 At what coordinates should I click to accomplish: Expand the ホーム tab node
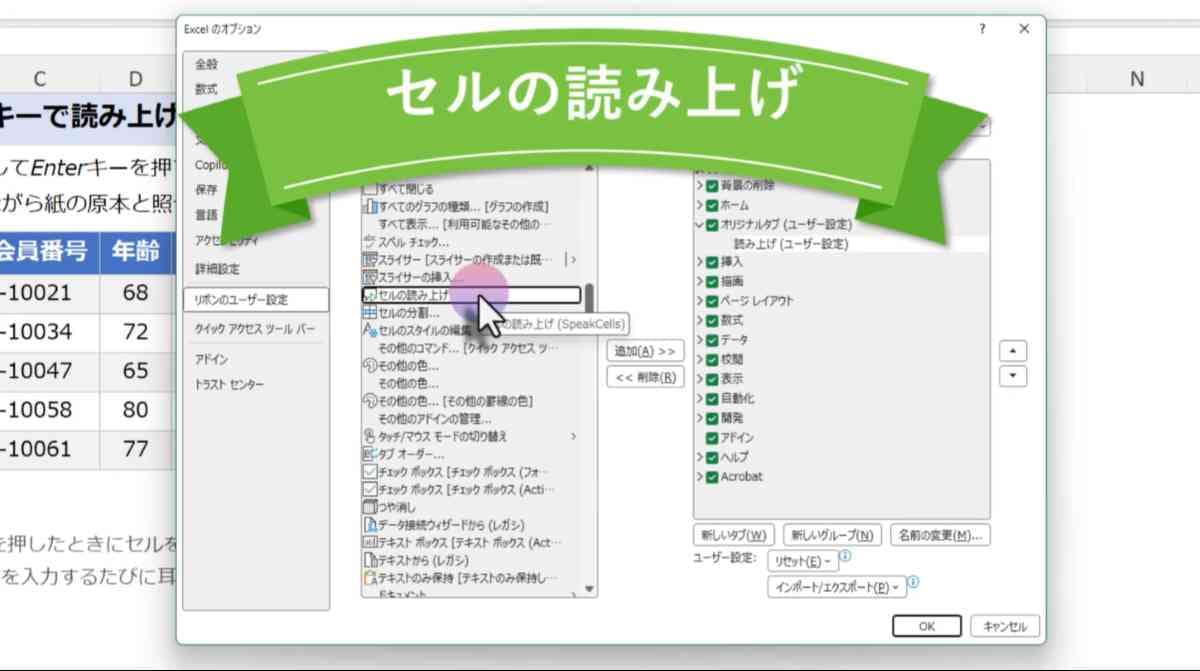(x=699, y=205)
